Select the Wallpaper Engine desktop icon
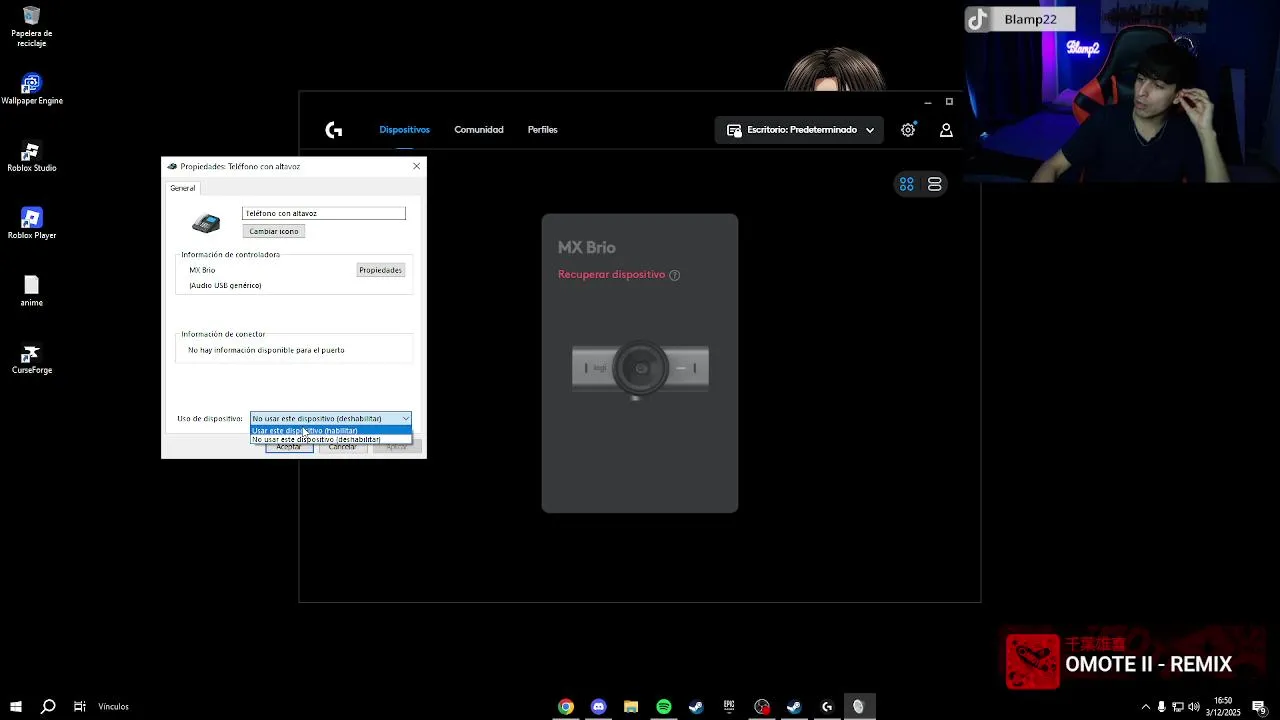The width and height of the screenshot is (1280, 720). [x=32, y=89]
